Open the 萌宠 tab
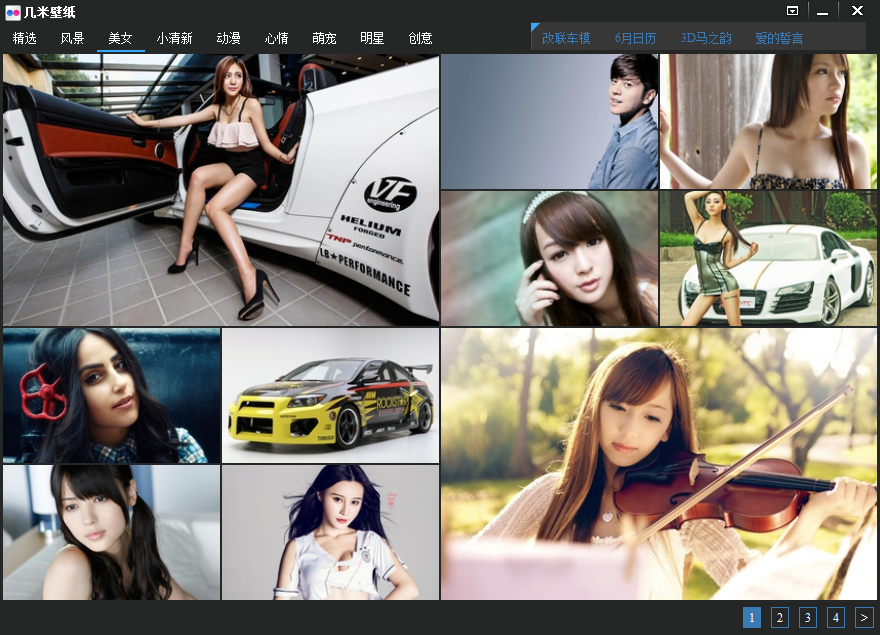 tap(324, 38)
